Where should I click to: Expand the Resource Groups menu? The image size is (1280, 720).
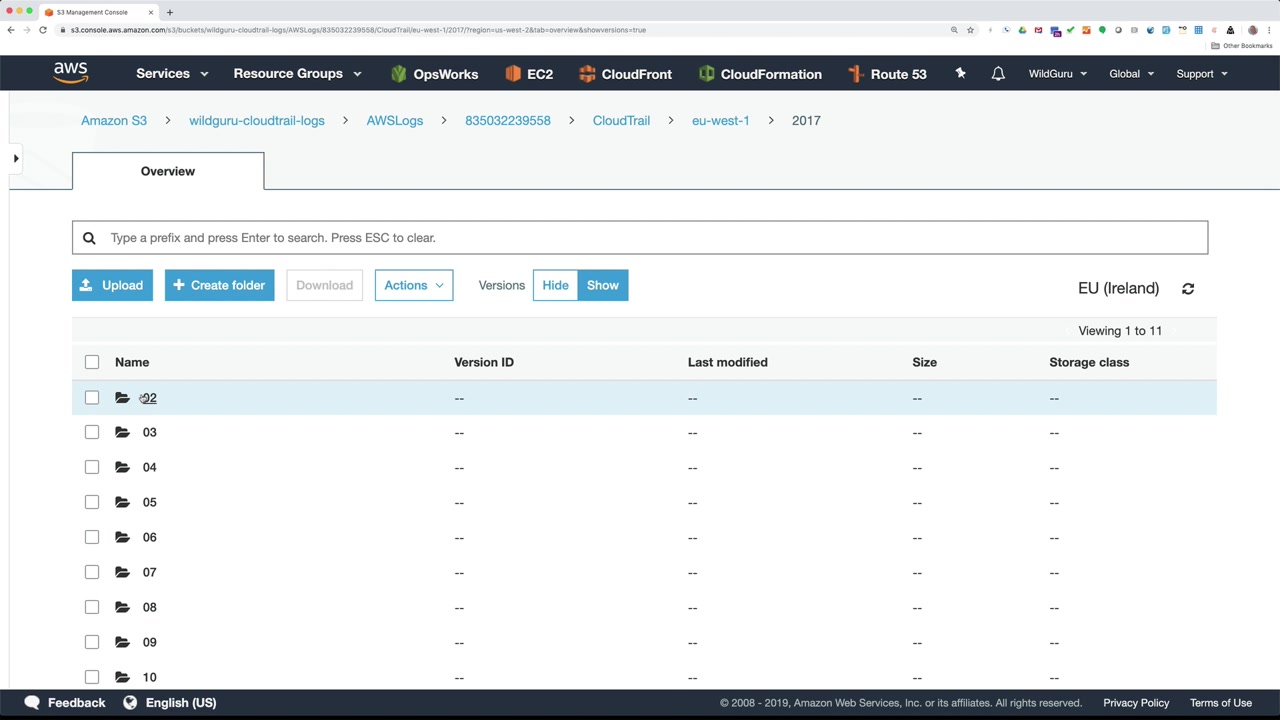point(297,74)
